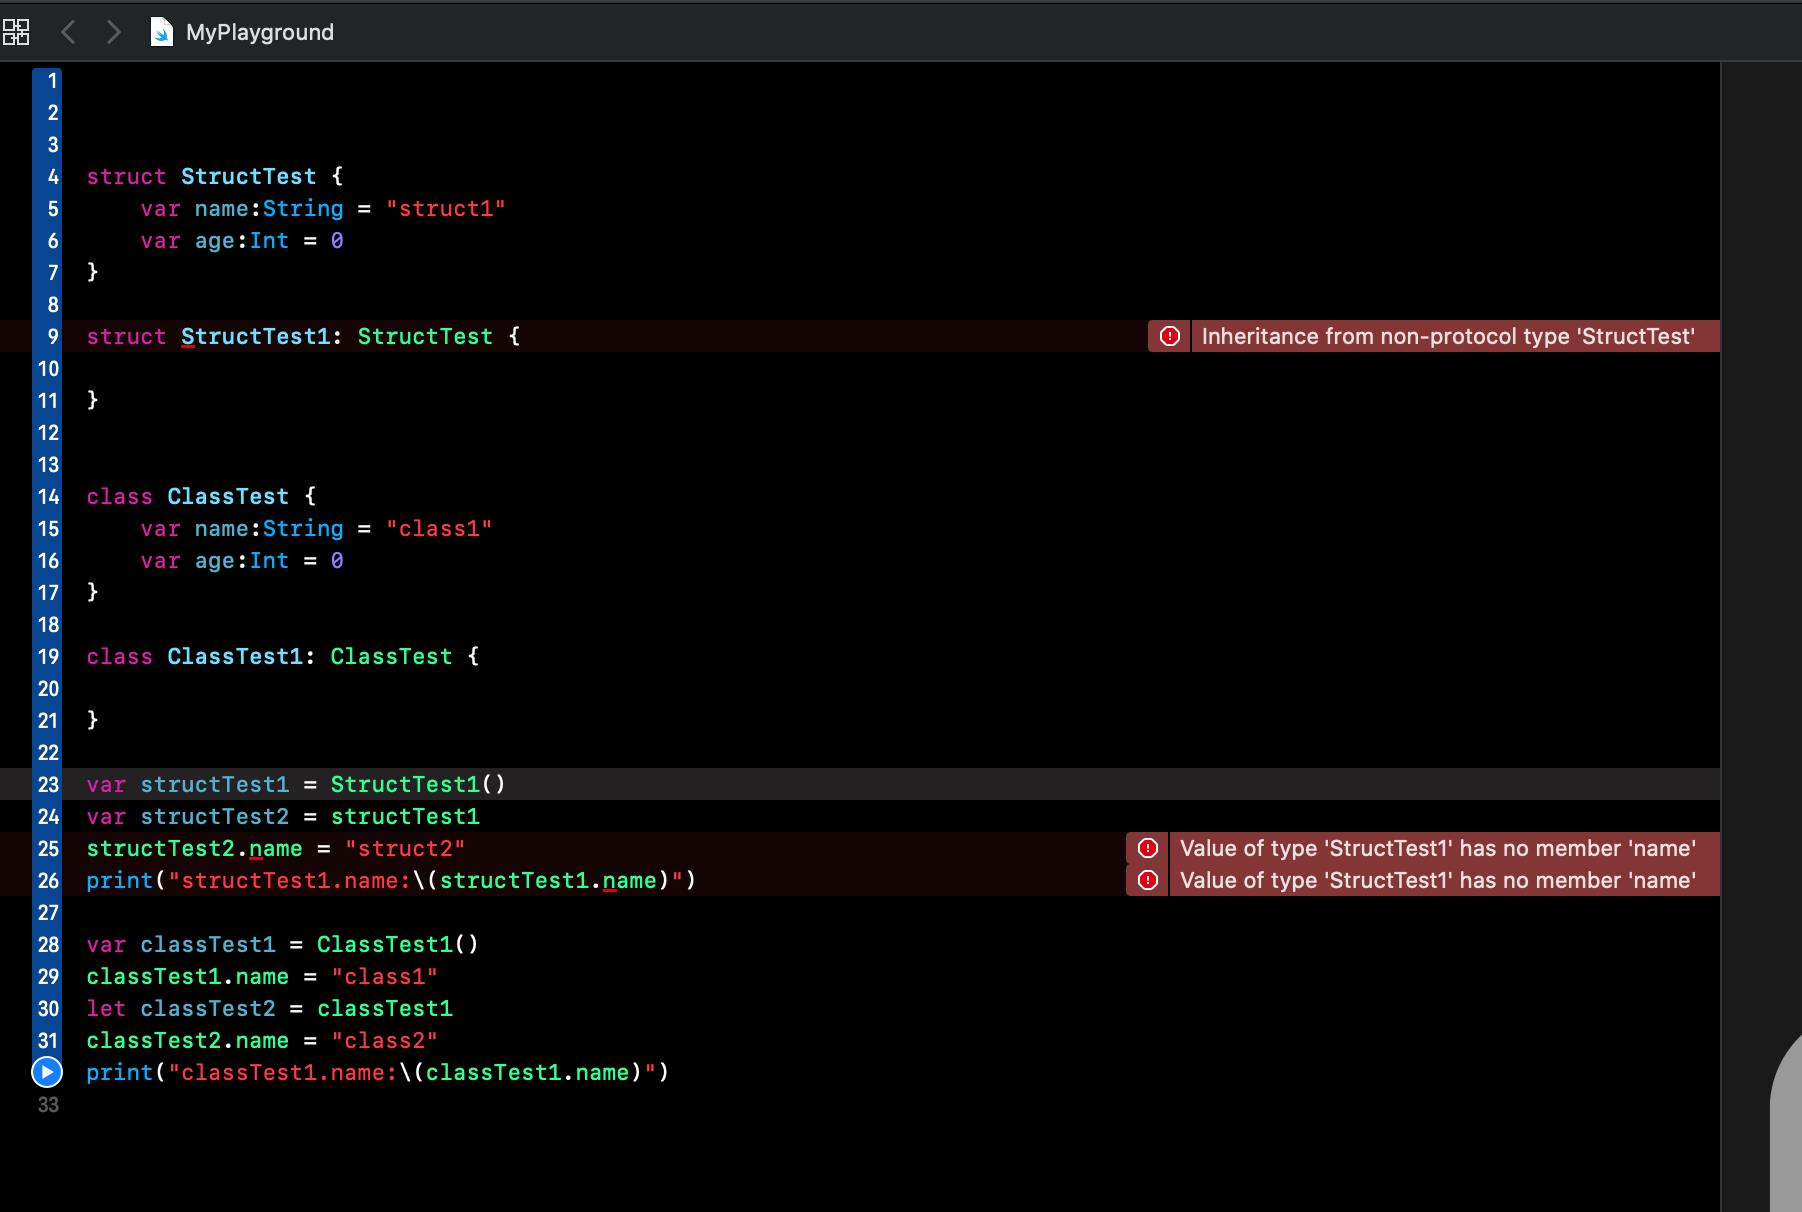Viewport: 1802px width, 1212px height.
Task: Click the "struct2" string literal
Action: click(x=405, y=848)
